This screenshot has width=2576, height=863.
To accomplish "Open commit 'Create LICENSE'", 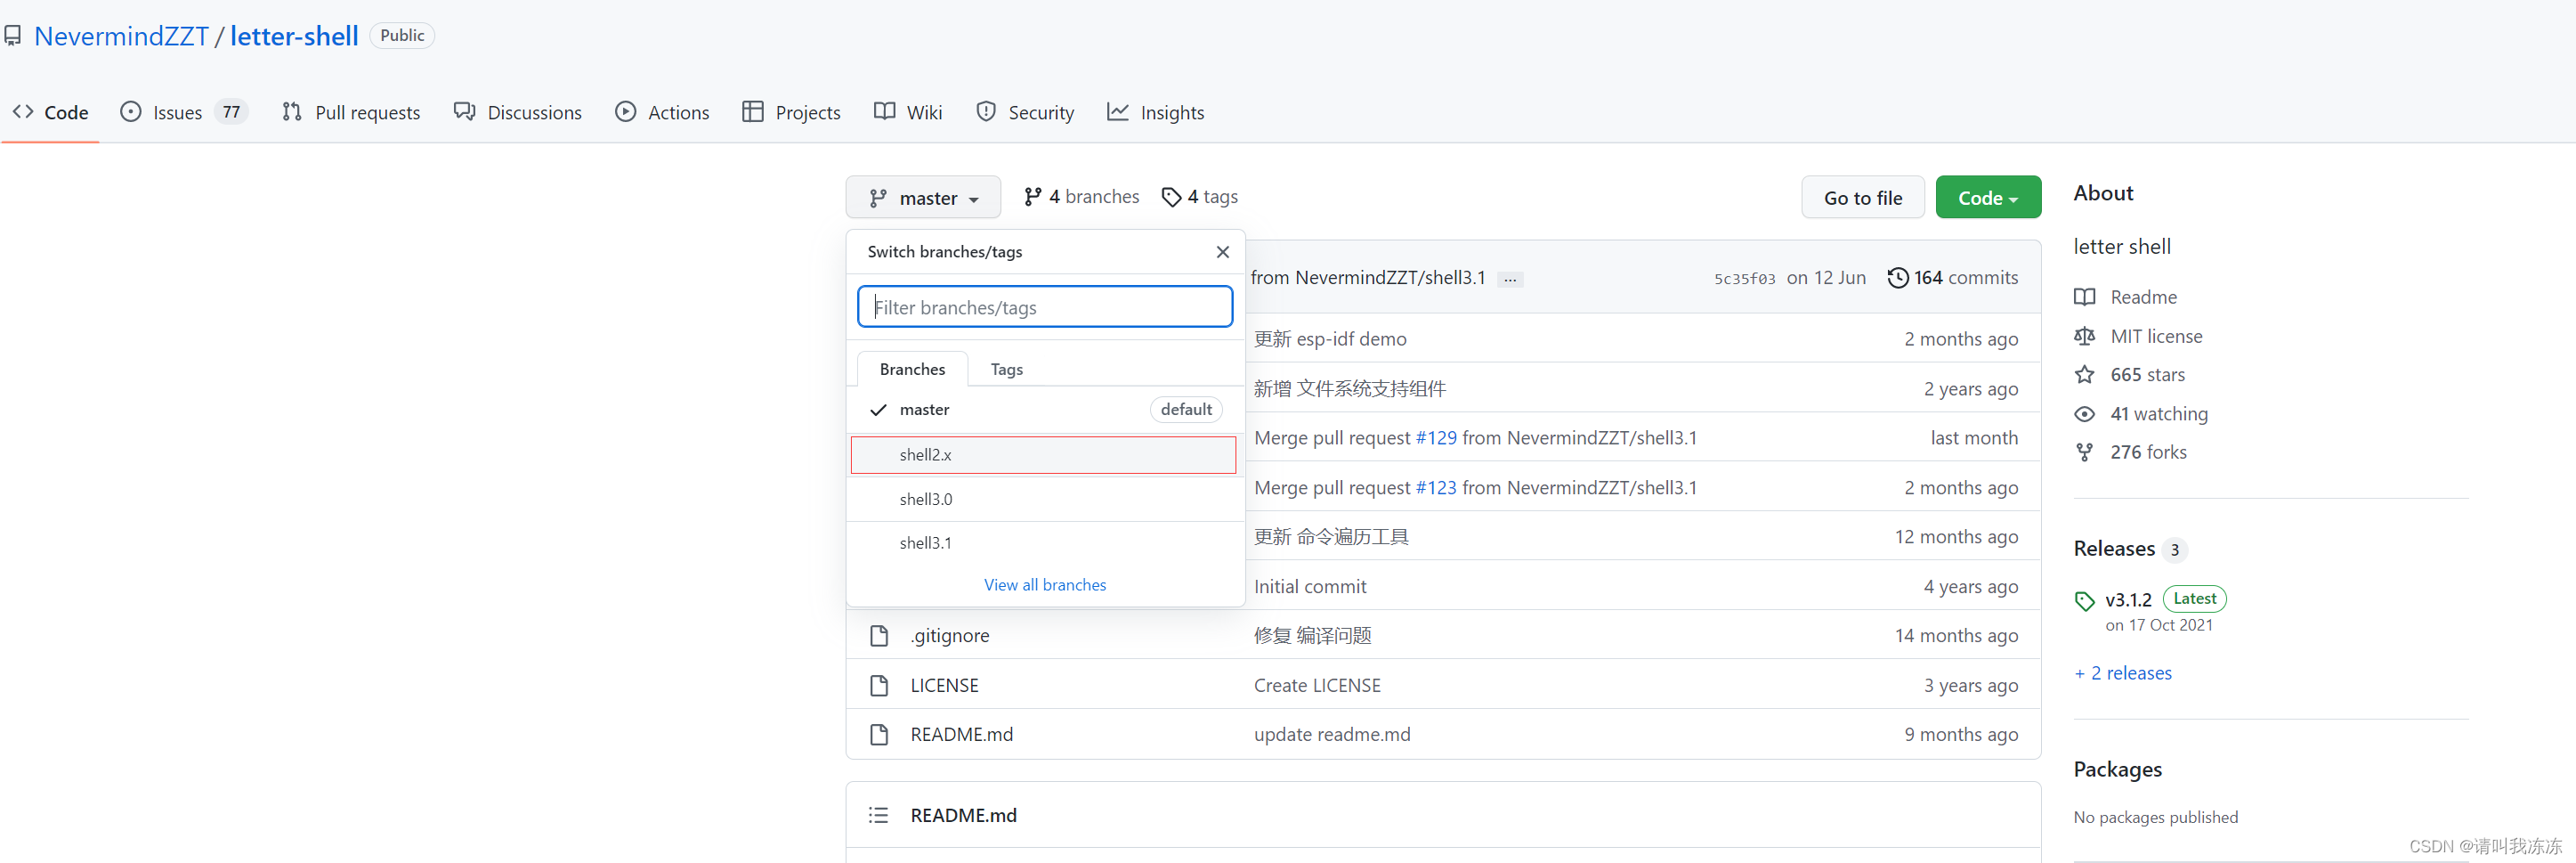I will point(1317,685).
